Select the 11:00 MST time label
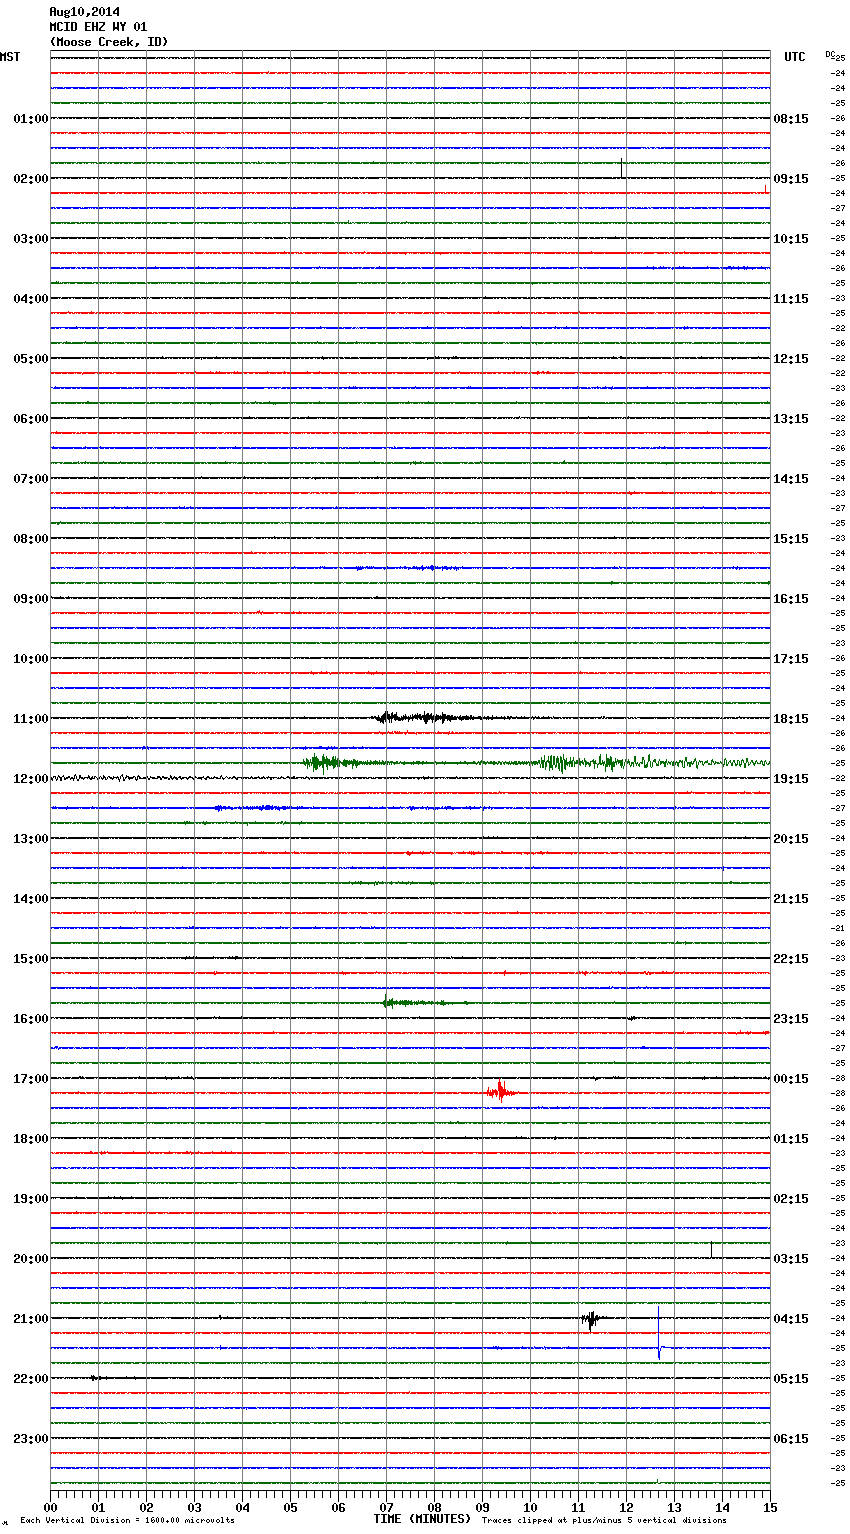Screen dimensions: 850x1534 coord(30,719)
